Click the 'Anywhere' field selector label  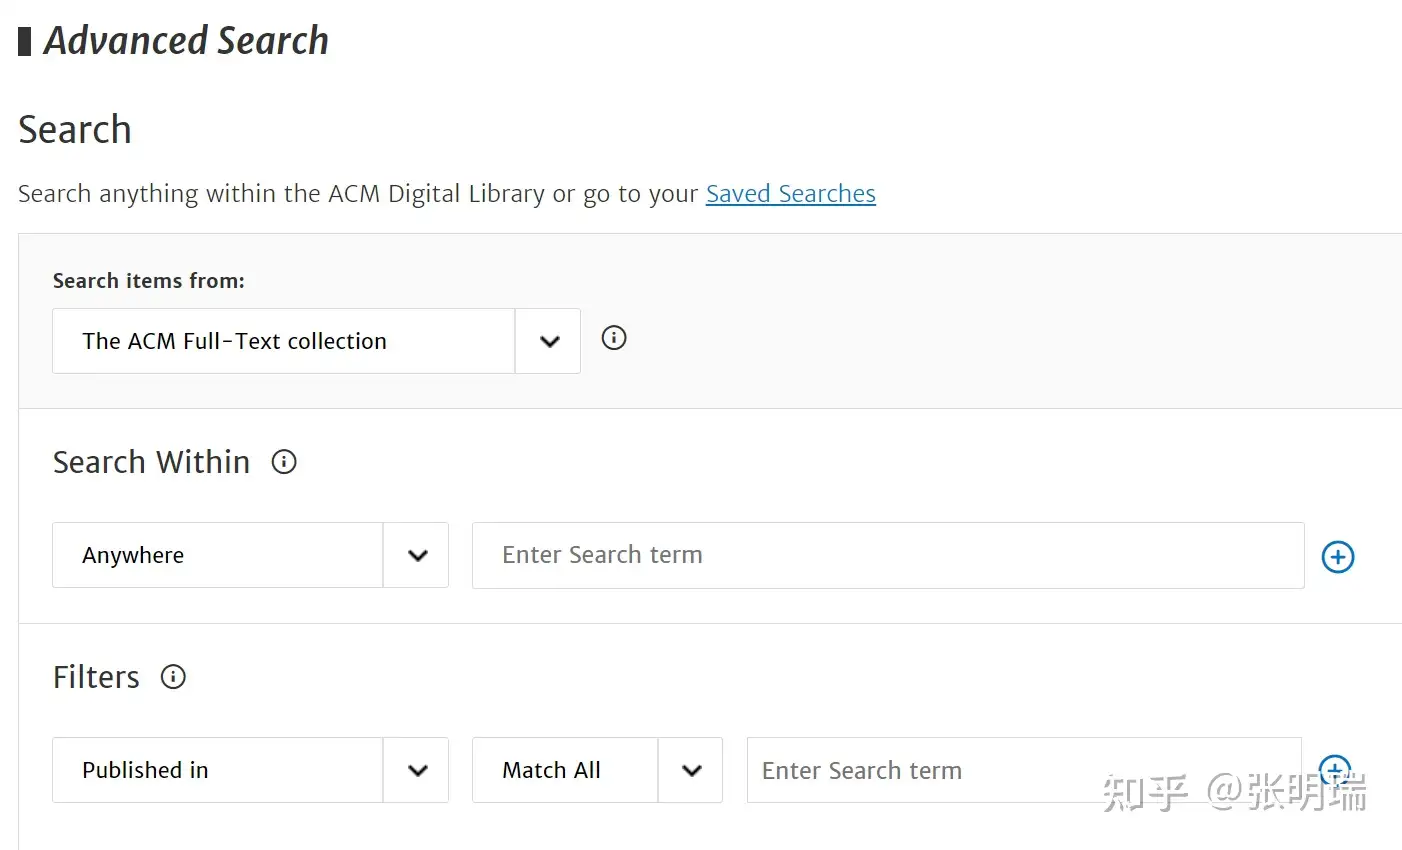(x=133, y=555)
